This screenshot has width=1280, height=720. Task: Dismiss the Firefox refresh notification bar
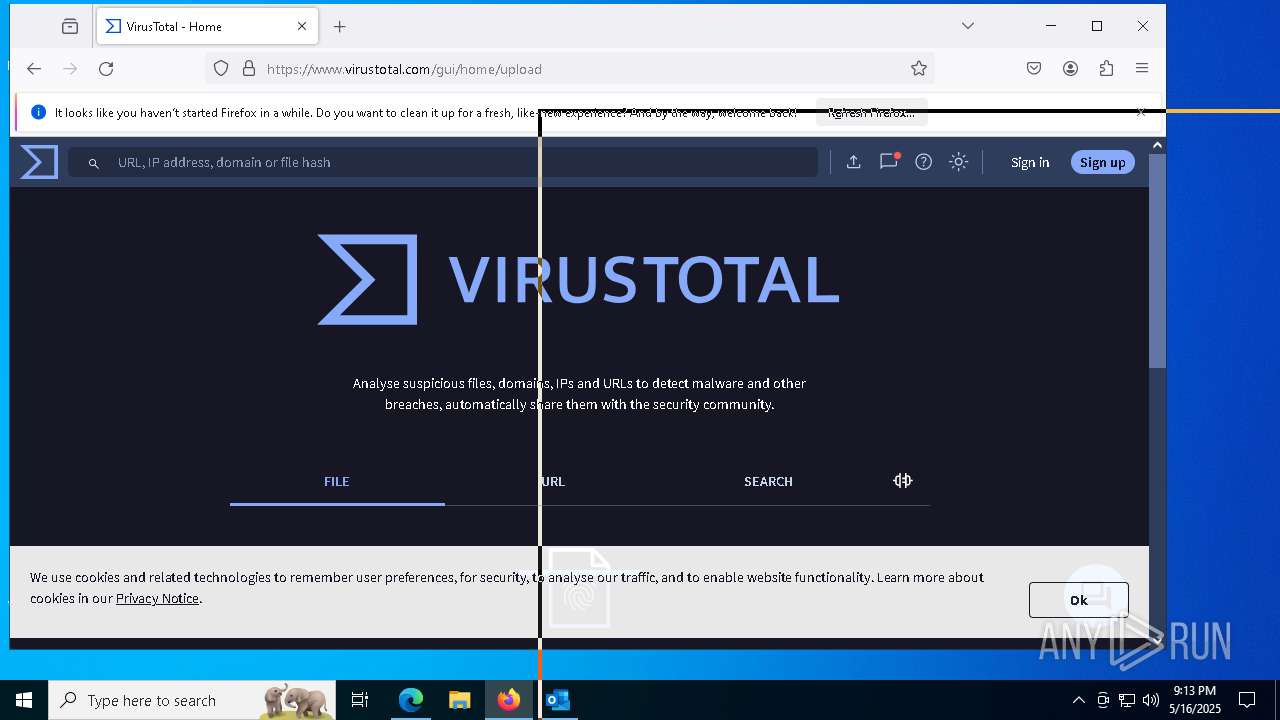pyautogui.click(x=1141, y=112)
